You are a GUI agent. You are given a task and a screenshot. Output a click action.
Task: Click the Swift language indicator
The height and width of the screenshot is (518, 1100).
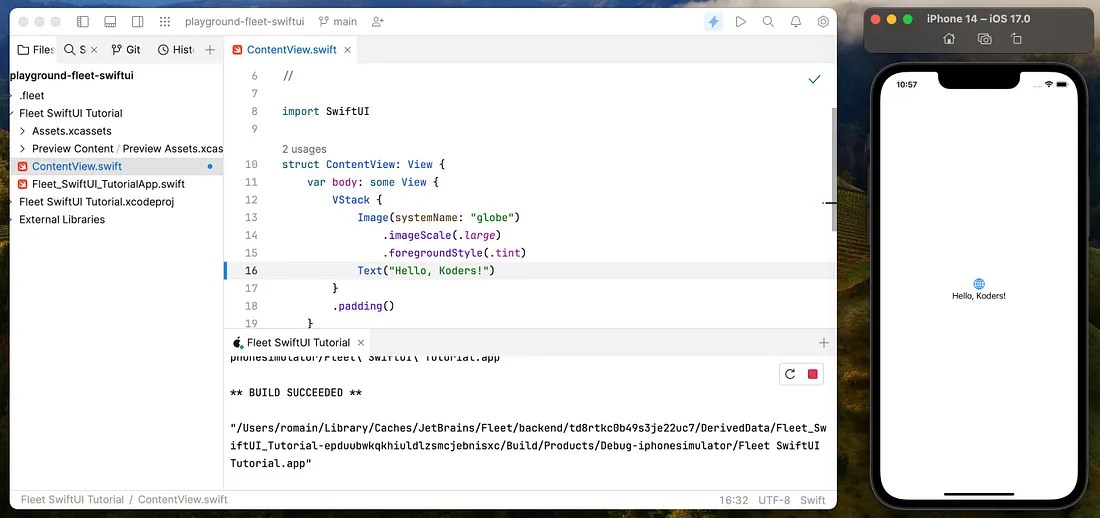[x=812, y=500]
